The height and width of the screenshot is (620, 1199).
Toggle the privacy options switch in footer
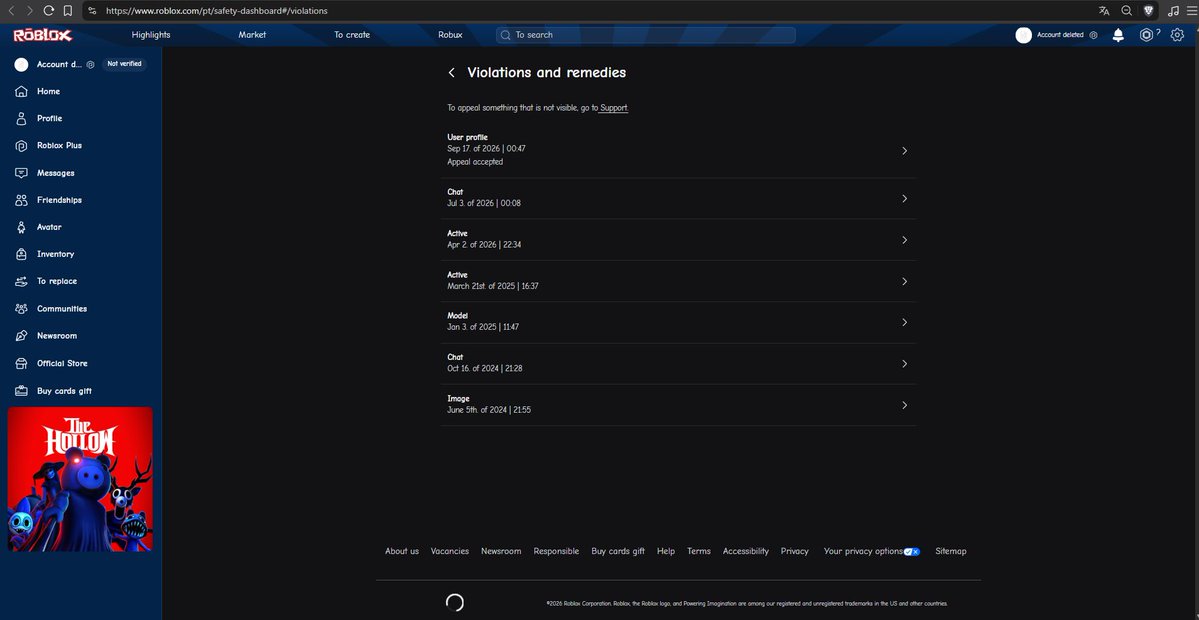click(x=911, y=551)
